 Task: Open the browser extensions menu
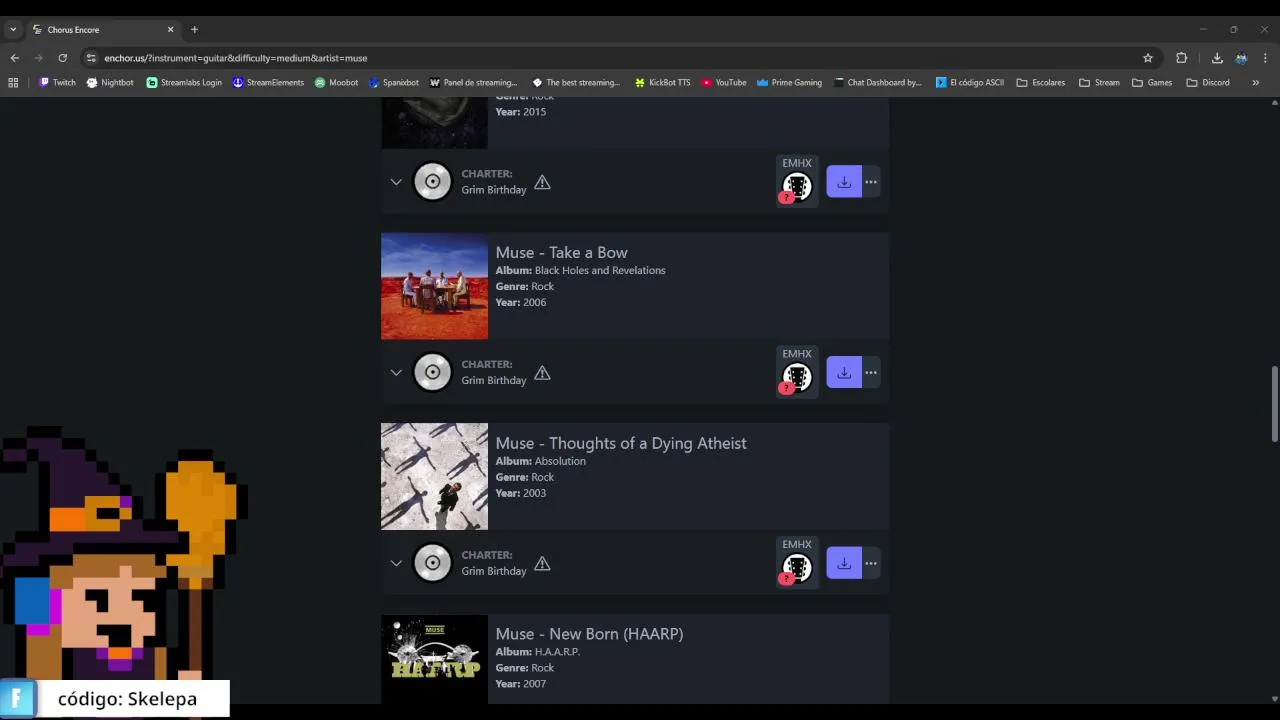(x=1181, y=58)
